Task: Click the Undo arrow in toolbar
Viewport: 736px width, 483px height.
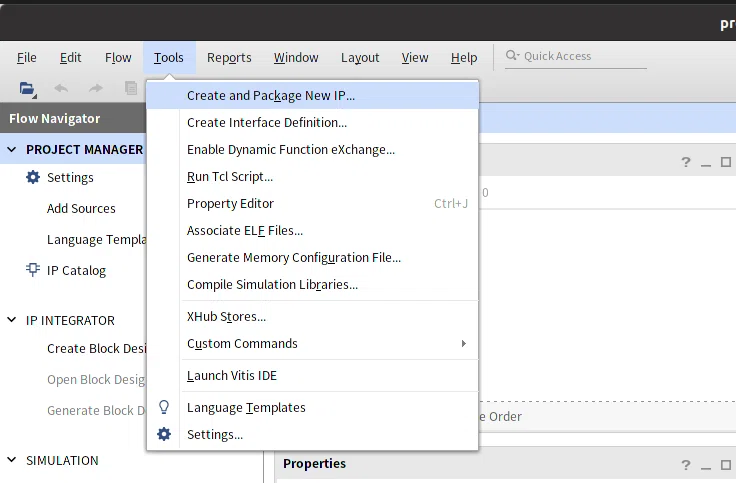Action: tap(61, 88)
